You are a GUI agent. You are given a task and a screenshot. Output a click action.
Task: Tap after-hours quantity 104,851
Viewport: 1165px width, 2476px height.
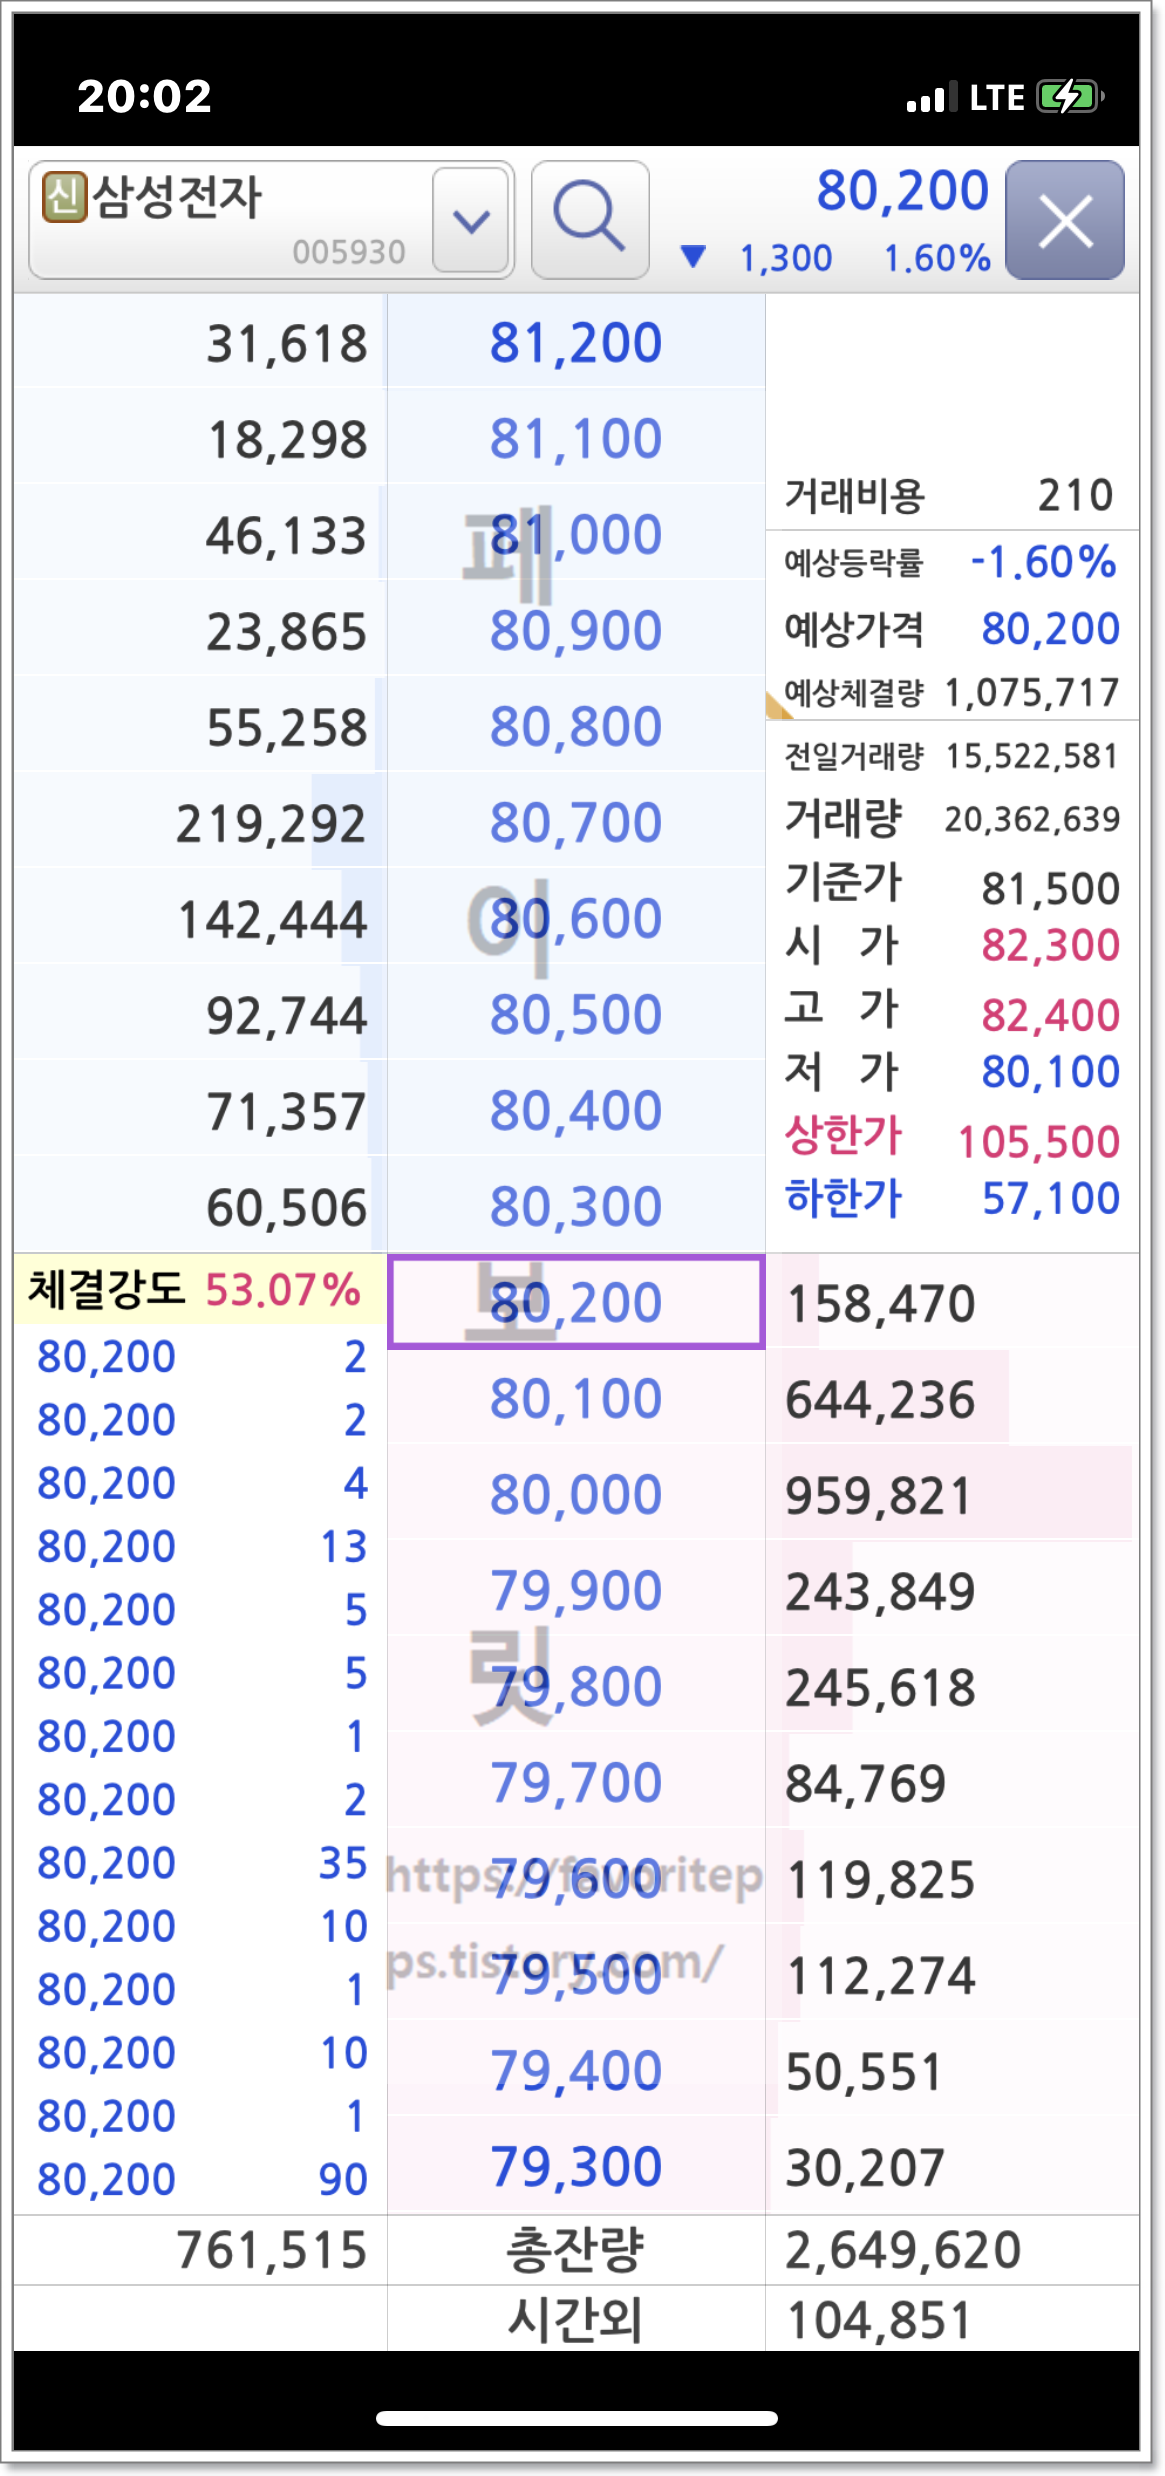tap(879, 2320)
